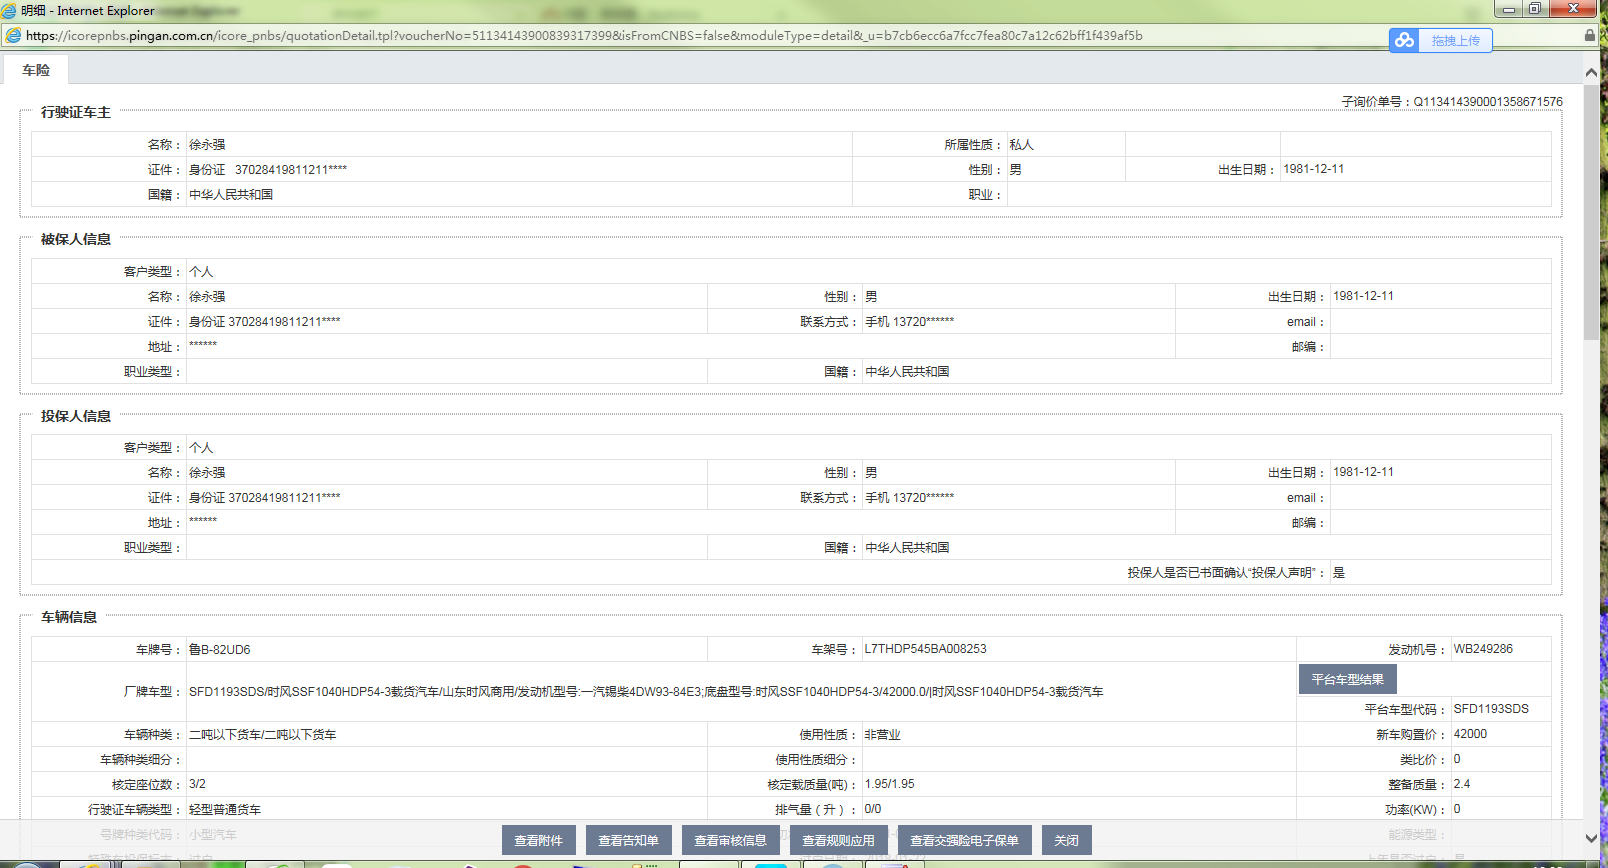Click the 行驶证车辆类型 value 轻型普通货车
The height and width of the screenshot is (868, 1608).
pos(225,810)
